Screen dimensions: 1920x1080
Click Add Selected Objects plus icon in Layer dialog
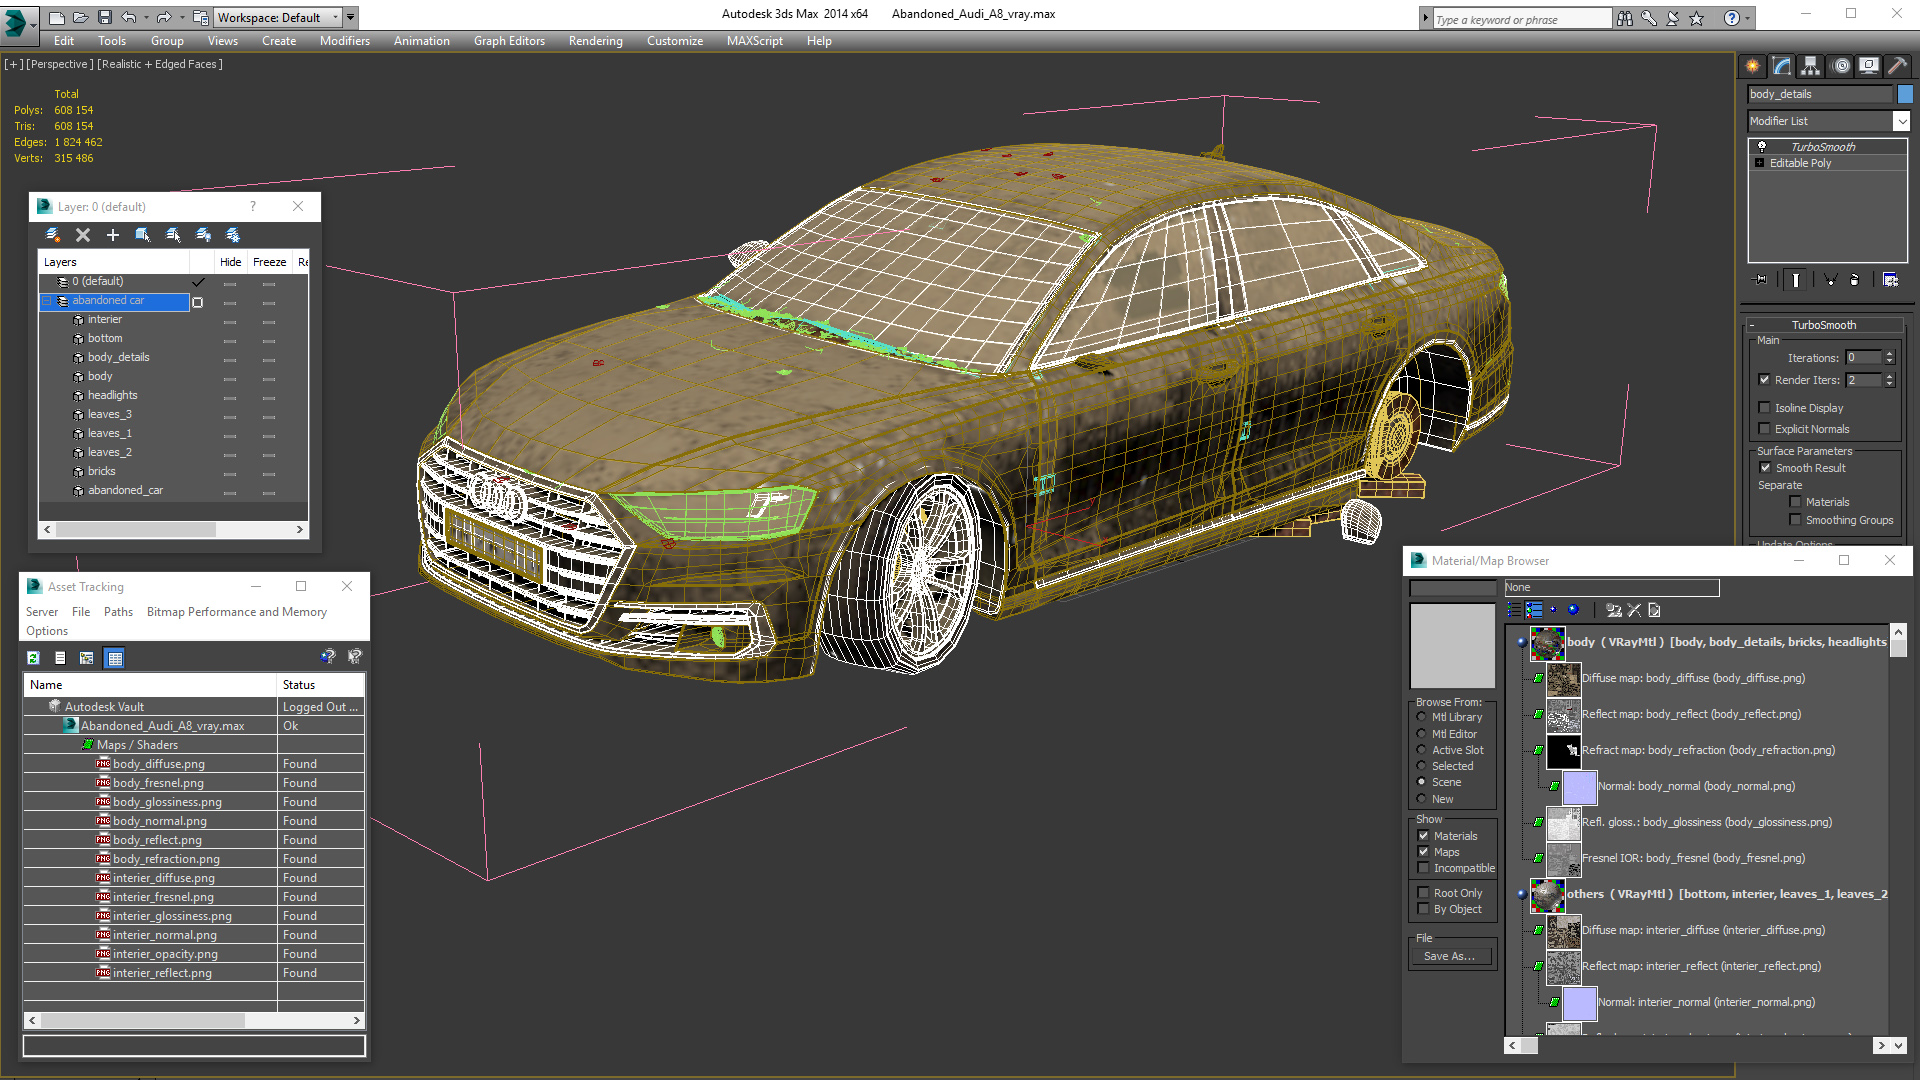(x=113, y=235)
